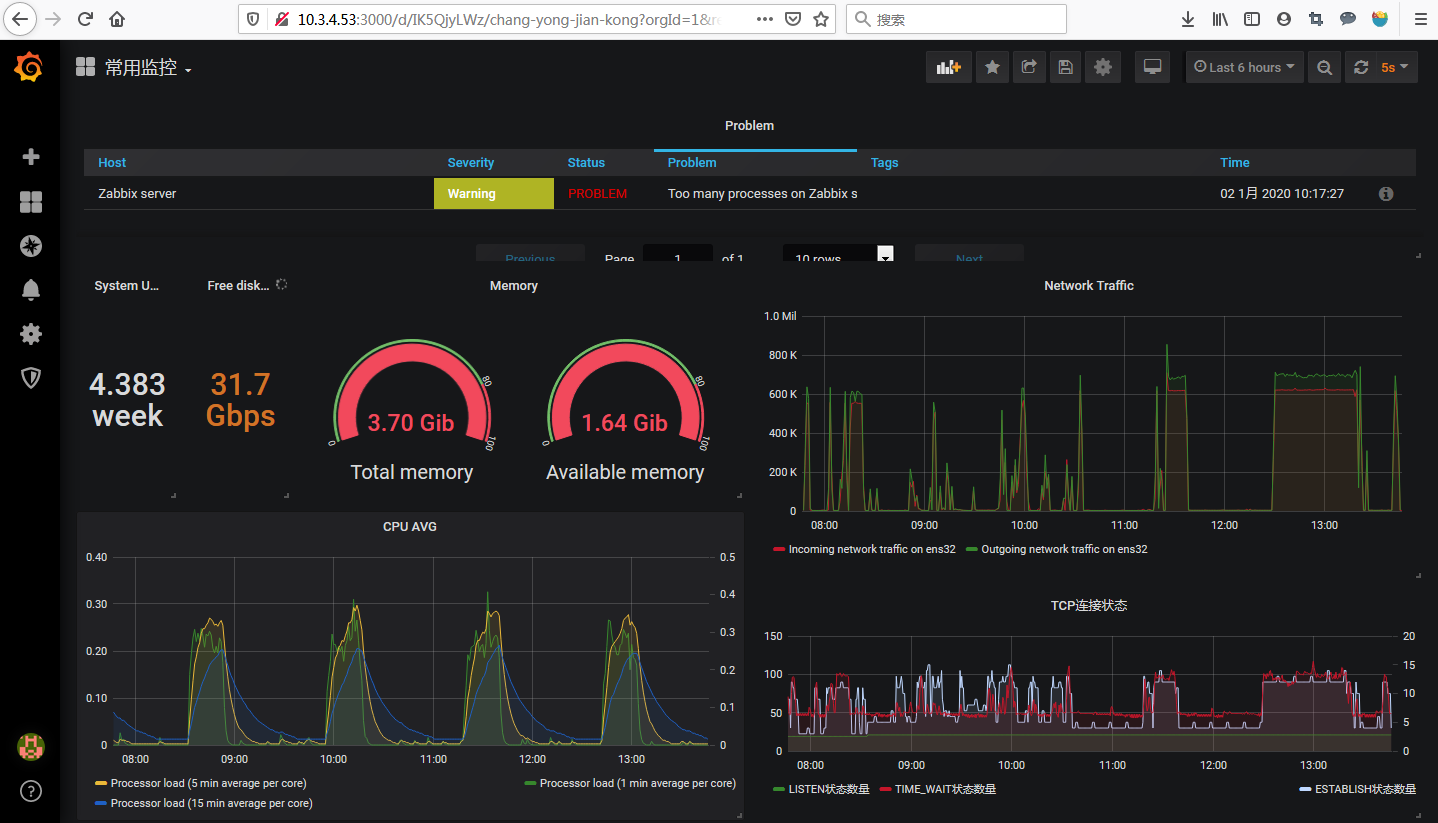Toggle the cycle view mode monitor icon

pos(1152,67)
